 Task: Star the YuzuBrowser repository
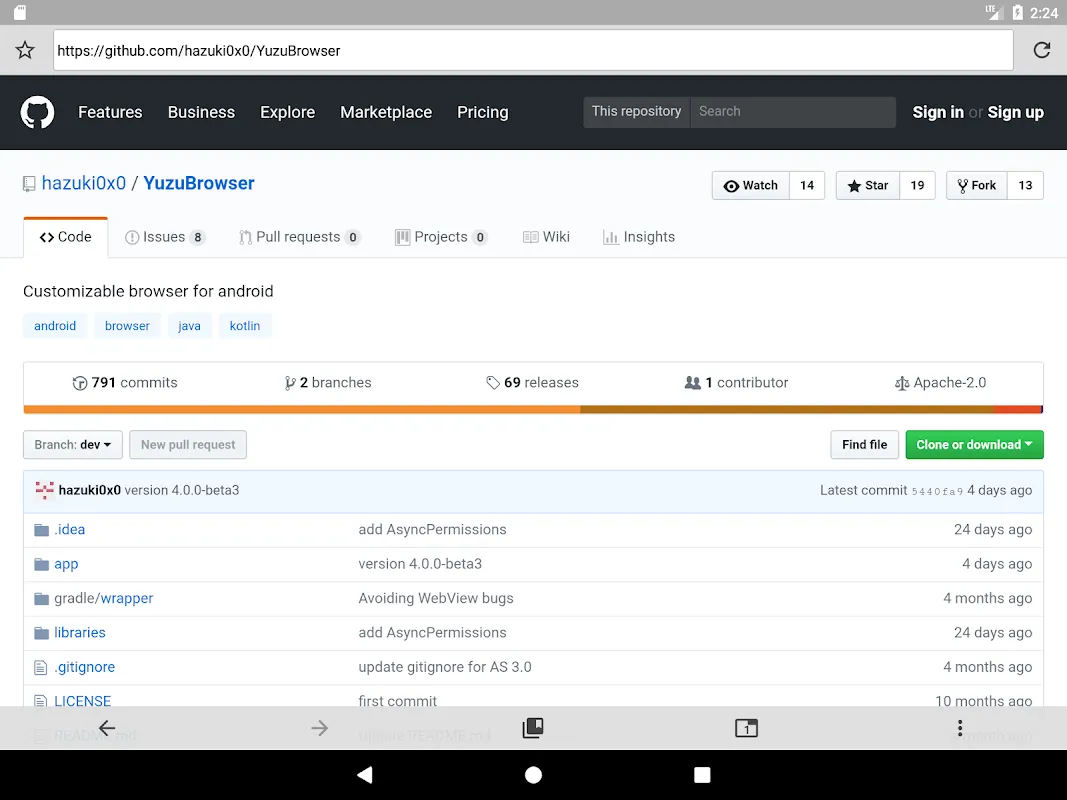[868, 185]
